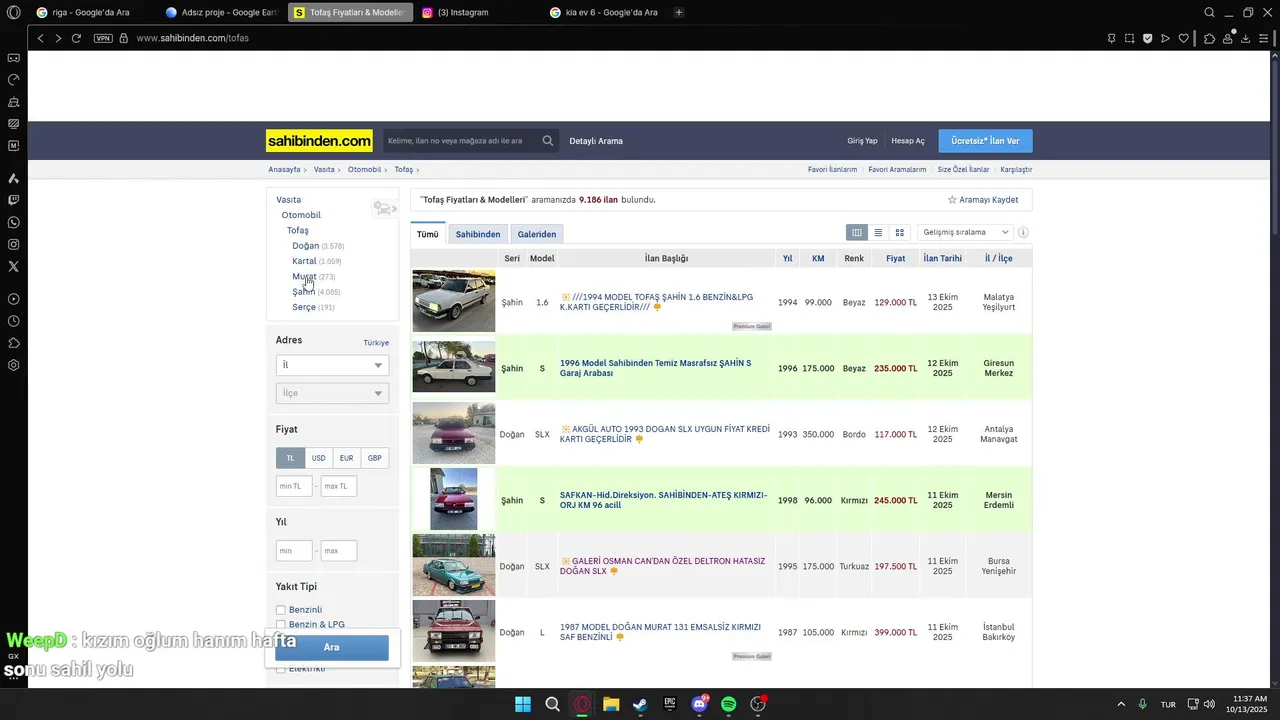The height and width of the screenshot is (720, 1280).
Task: Open ad blocker shield icon
Action: click(1148, 38)
